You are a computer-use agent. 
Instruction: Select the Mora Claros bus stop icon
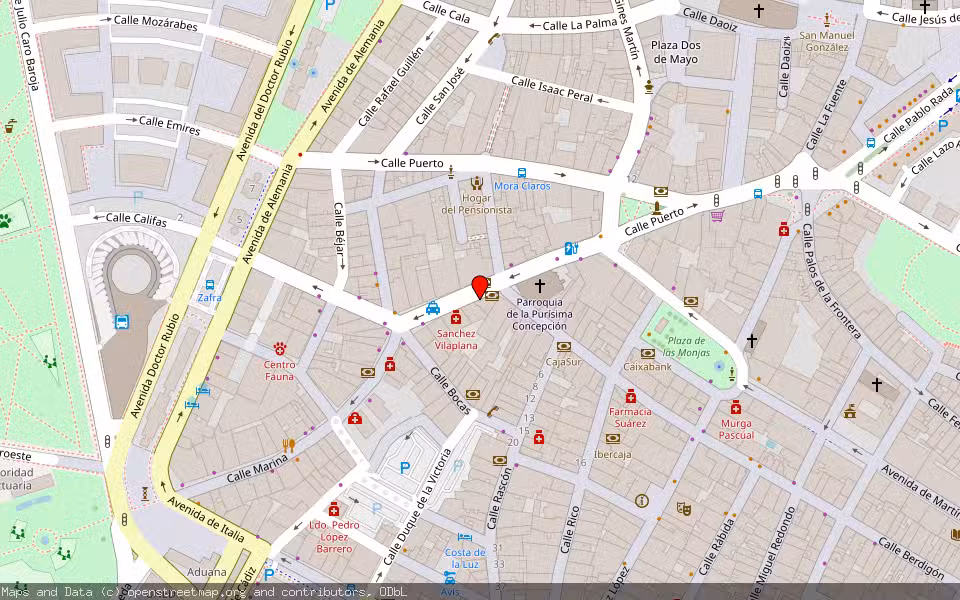tap(522, 173)
